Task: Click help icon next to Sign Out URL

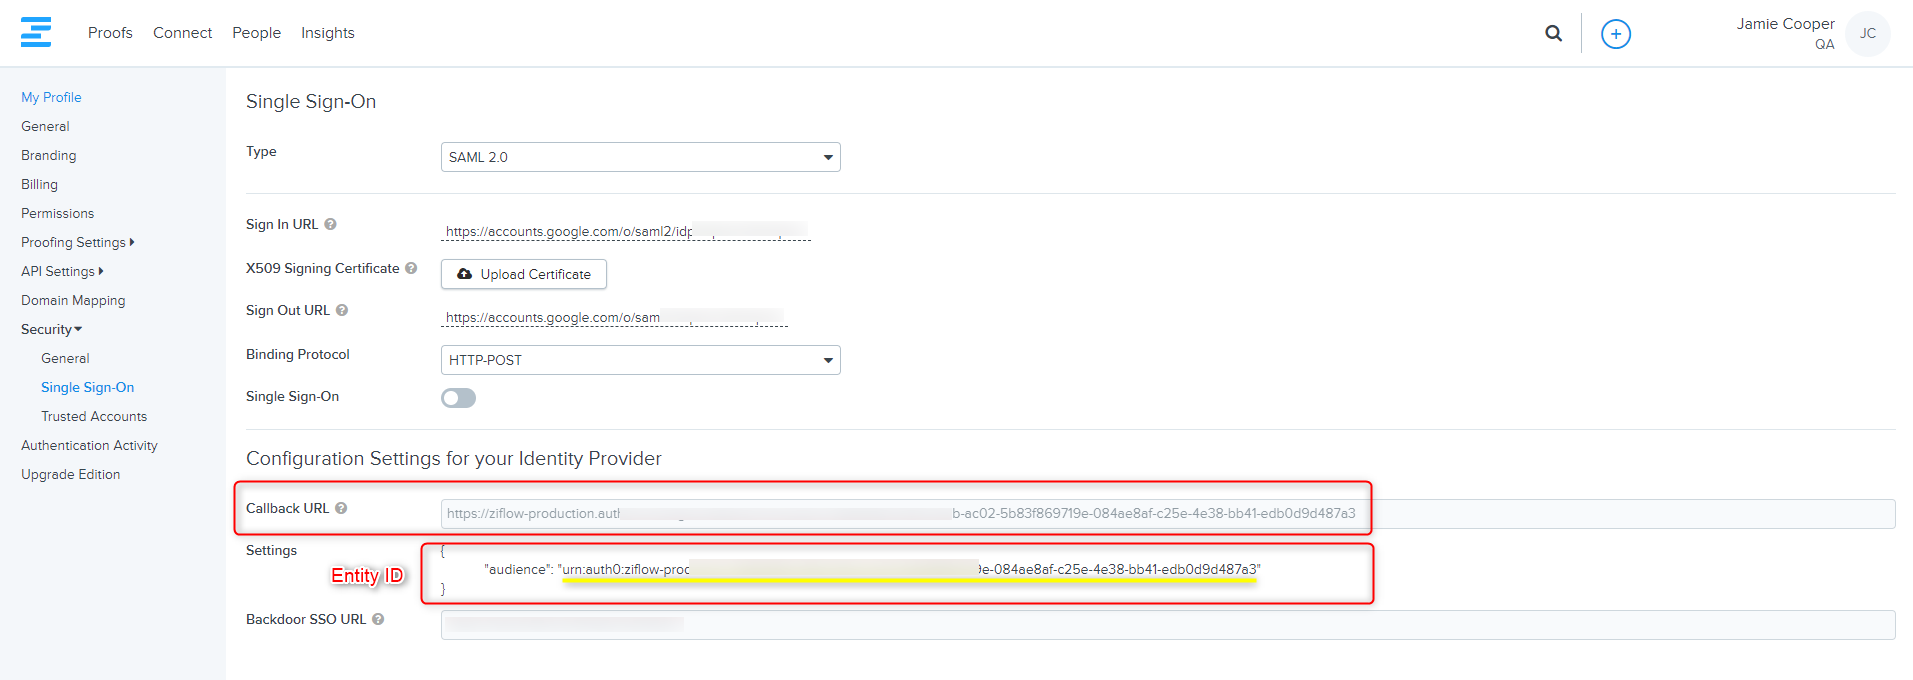Action: click(x=342, y=311)
